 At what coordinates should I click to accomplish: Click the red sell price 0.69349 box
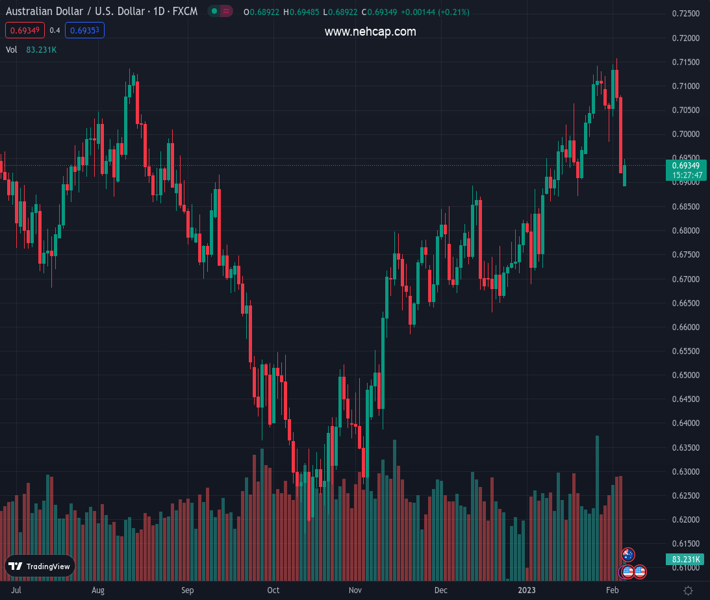coord(24,30)
